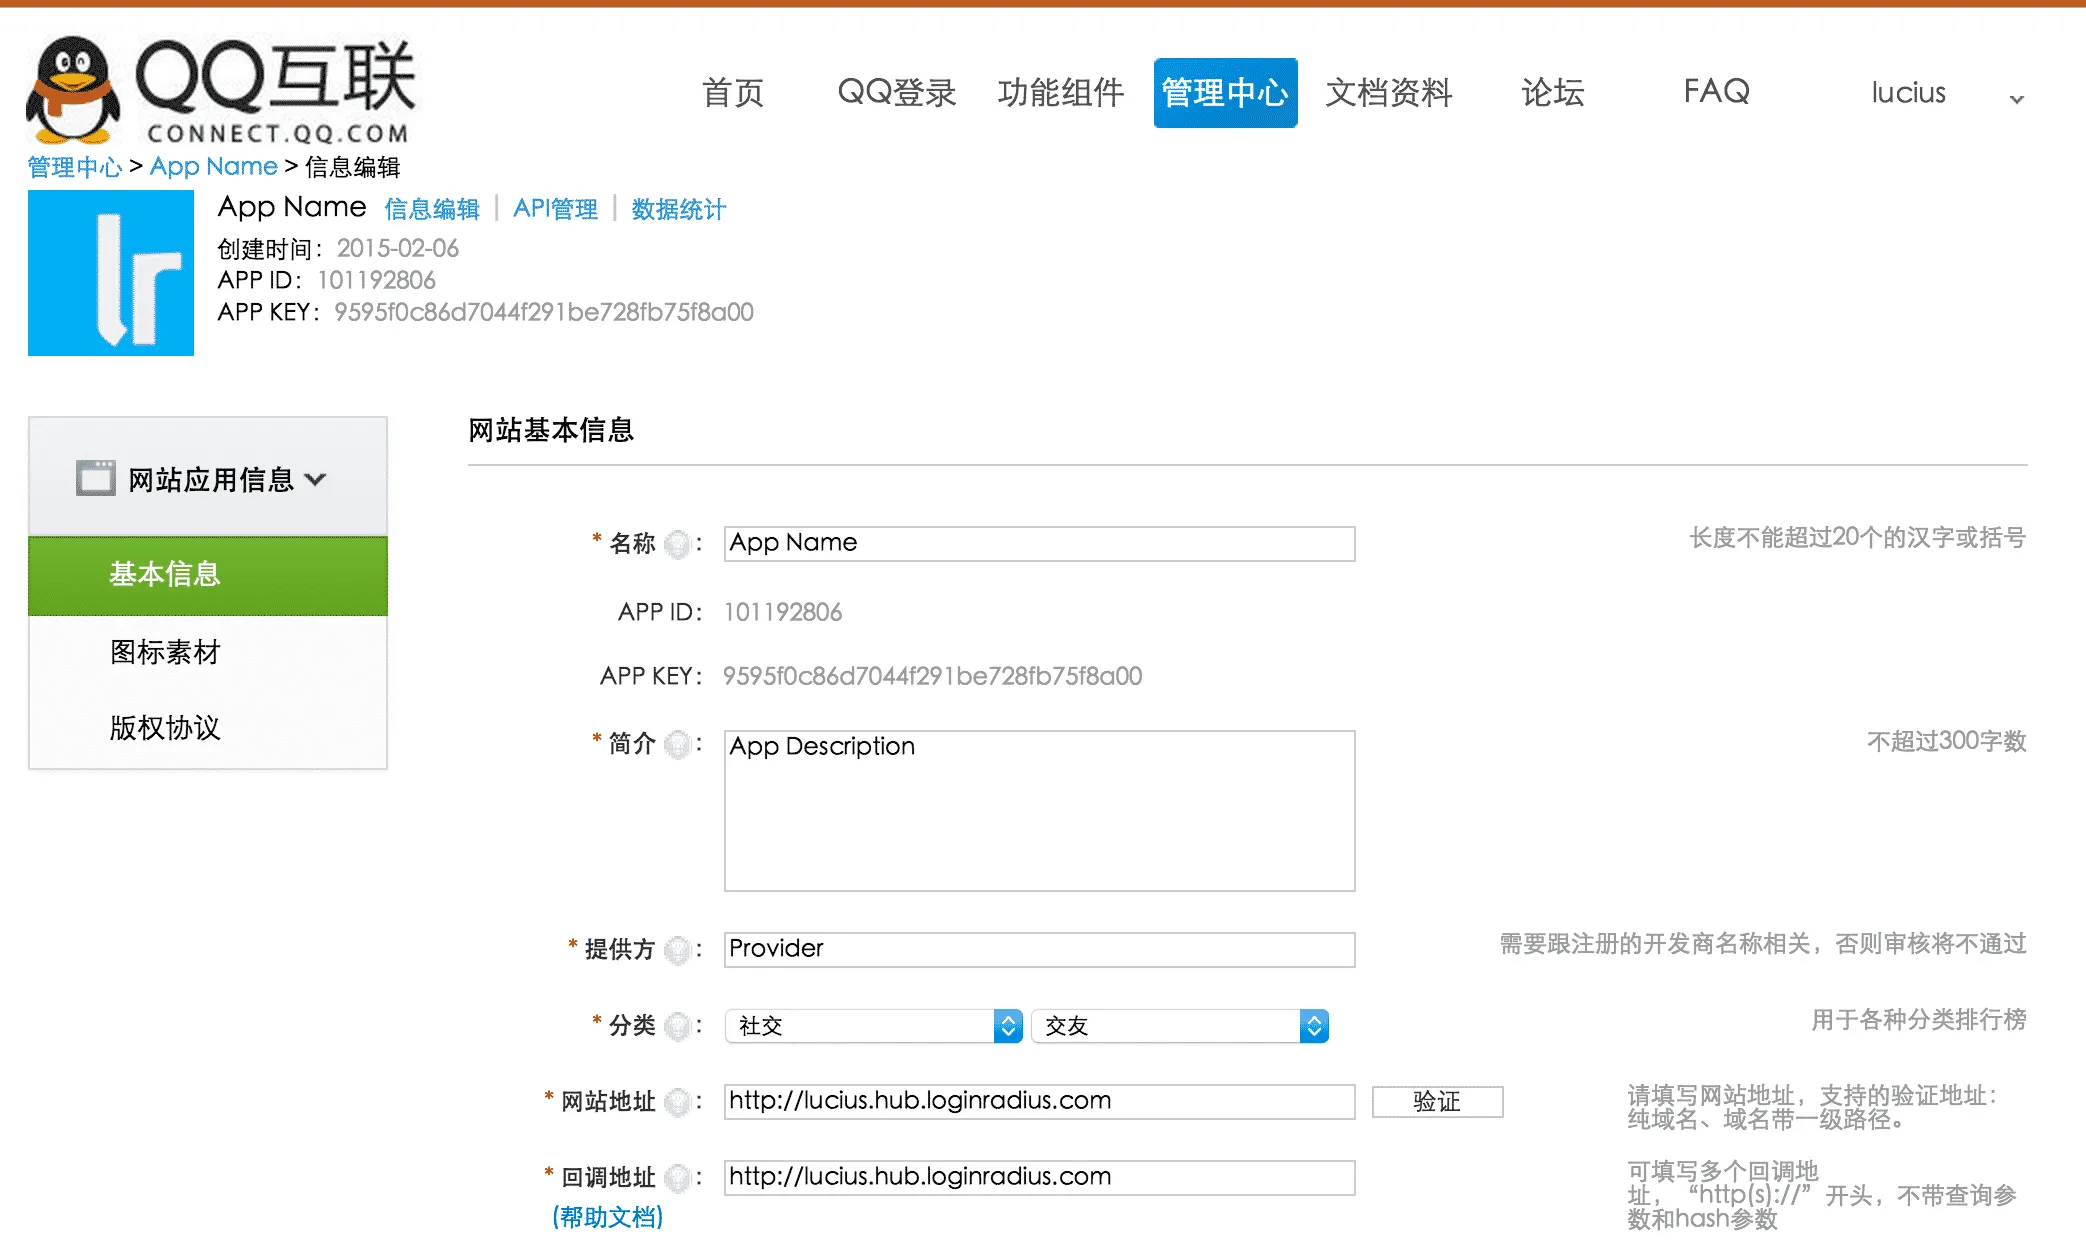Click the QQ penguin logo
The image size is (2086, 1256).
(72, 90)
